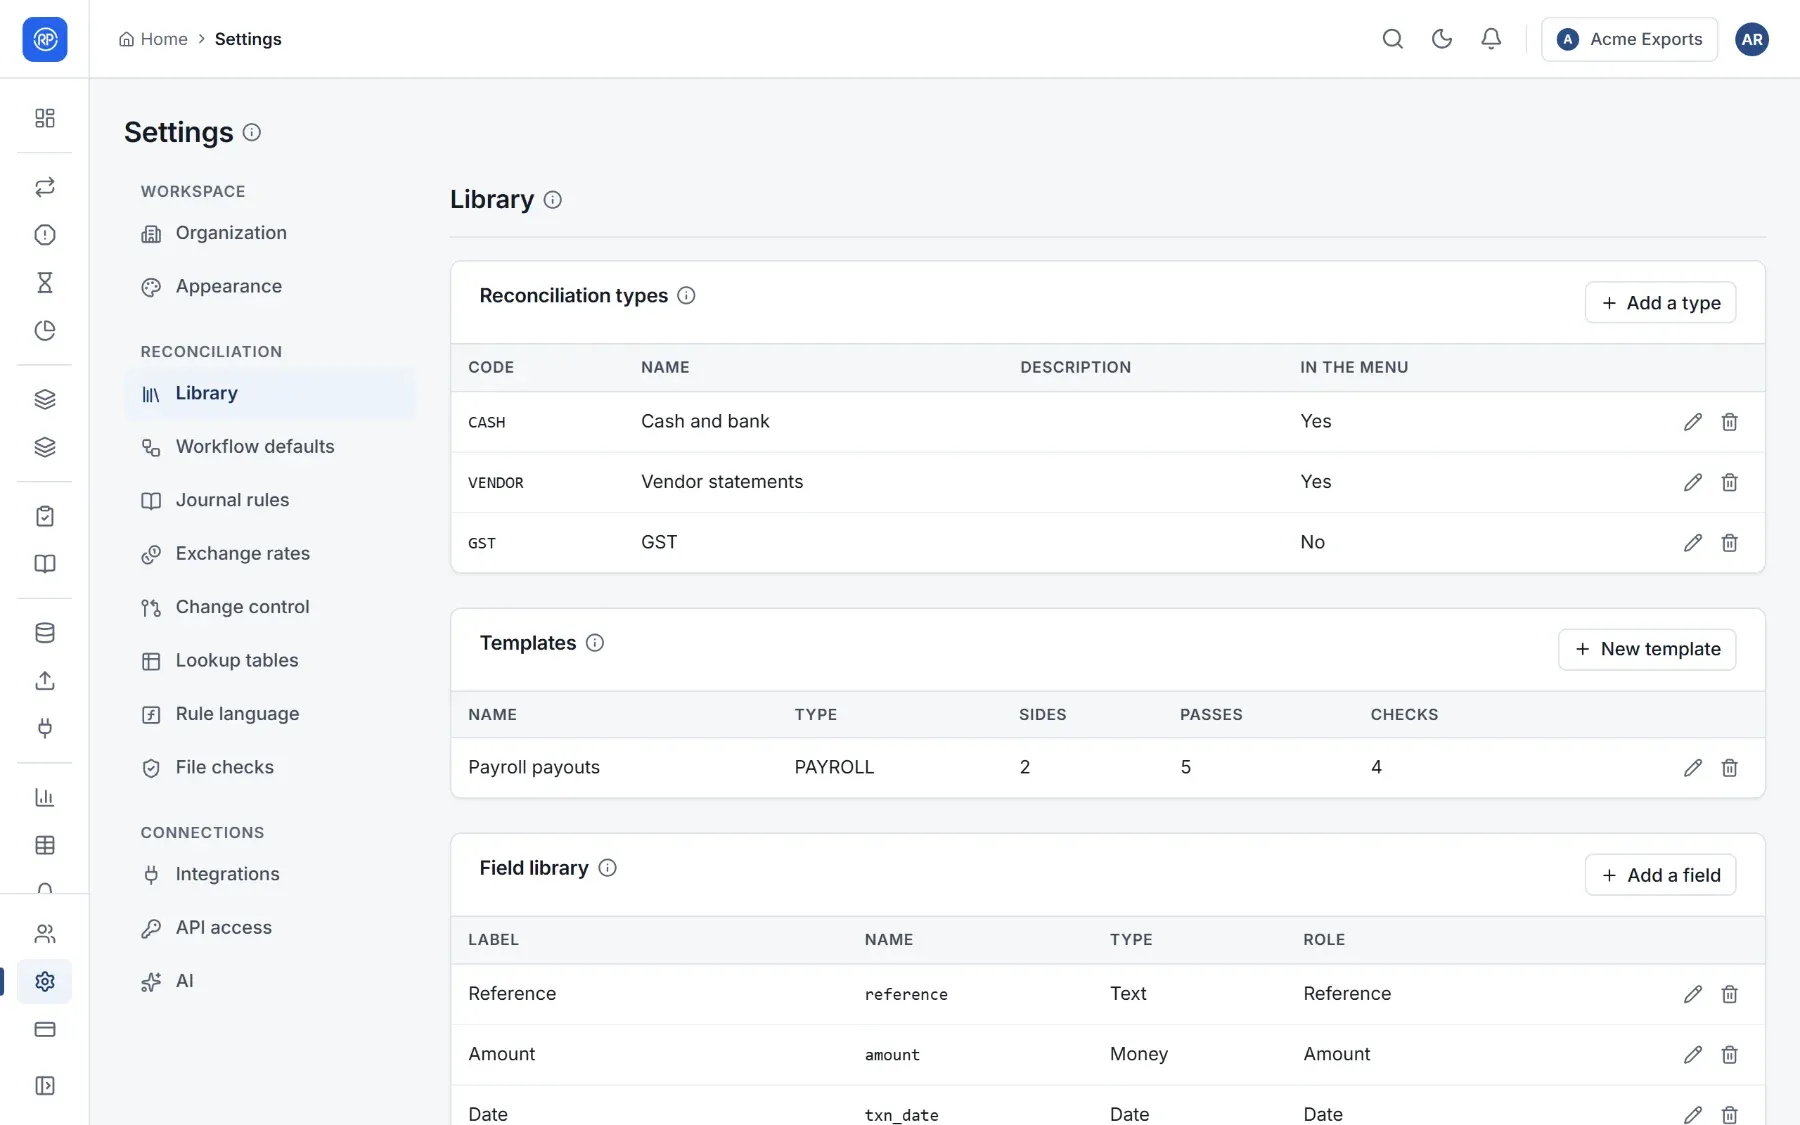Viewport: 1800px width, 1125px height.
Task: Open AR user avatar menu
Action: point(1751,39)
